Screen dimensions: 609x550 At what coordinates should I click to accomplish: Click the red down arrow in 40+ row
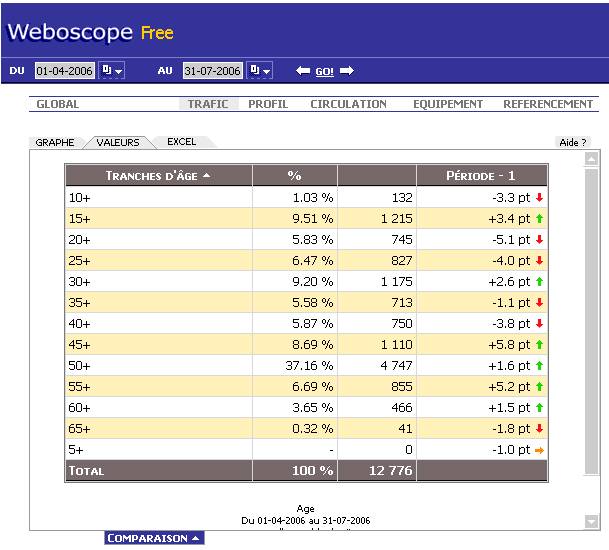(x=539, y=324)
